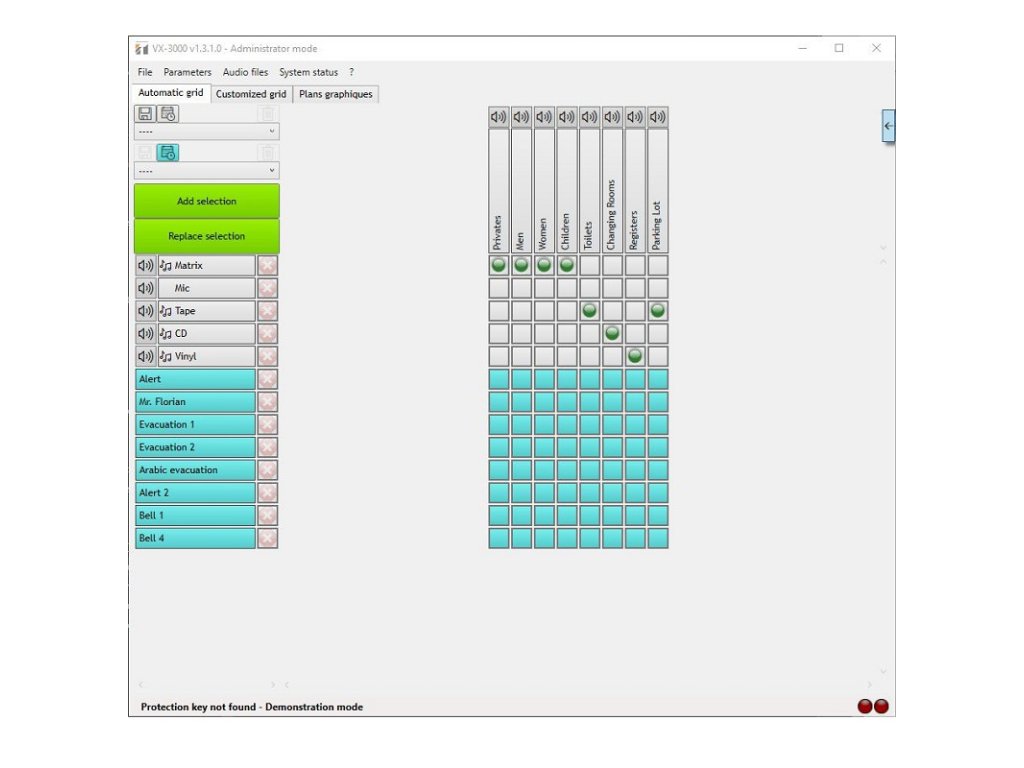Viewport: 1024px width, 768px height.
Task: Switch to the Customized grid tab
Action: point(251,94)
